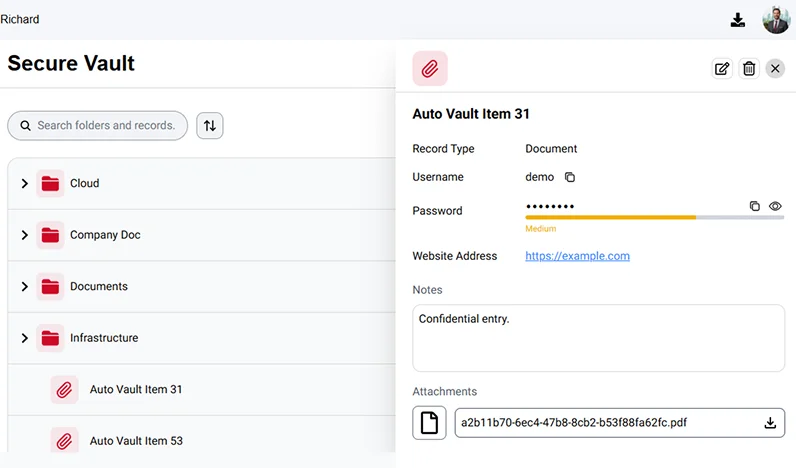This screenshot has height=468, width=796.
Task: Click the search folders and records field
Action: [x=105, y=126]
